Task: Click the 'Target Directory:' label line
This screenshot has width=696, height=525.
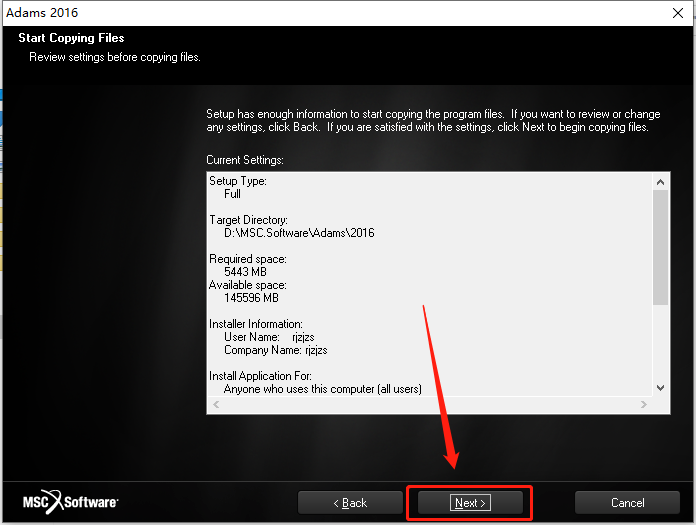Action: point(248,220)
